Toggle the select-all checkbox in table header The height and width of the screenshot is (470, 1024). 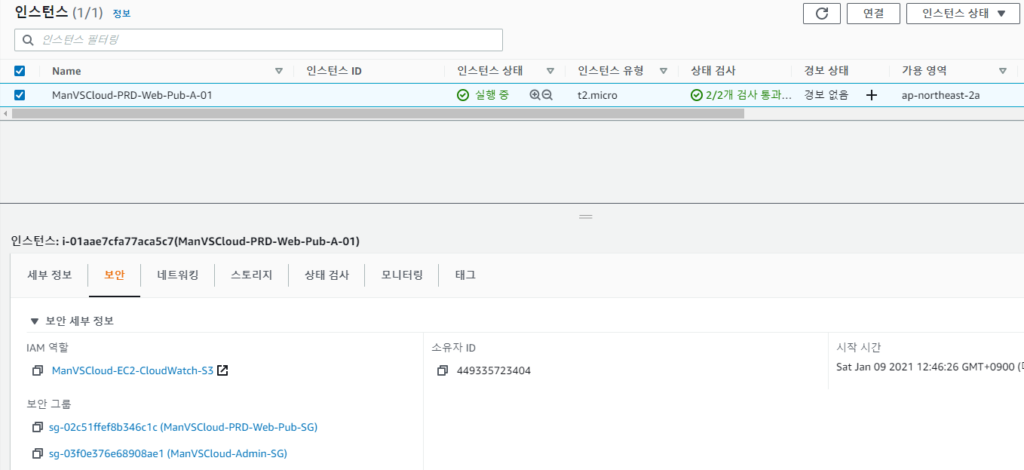[20, 71]
